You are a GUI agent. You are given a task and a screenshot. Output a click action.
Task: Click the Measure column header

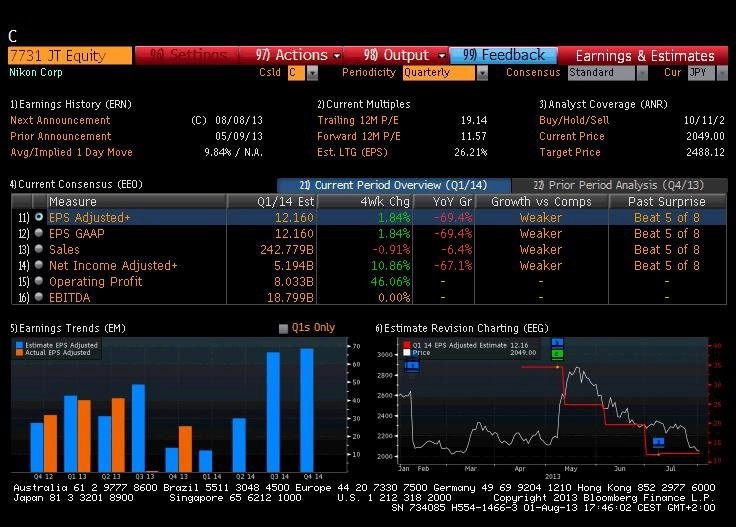pyautogui.click(x=136, y=201)
